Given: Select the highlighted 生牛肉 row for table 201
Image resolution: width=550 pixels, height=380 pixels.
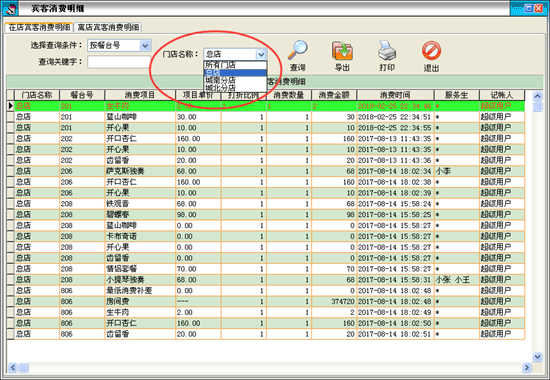Looking at the screenshot, I should coord(269,106).
